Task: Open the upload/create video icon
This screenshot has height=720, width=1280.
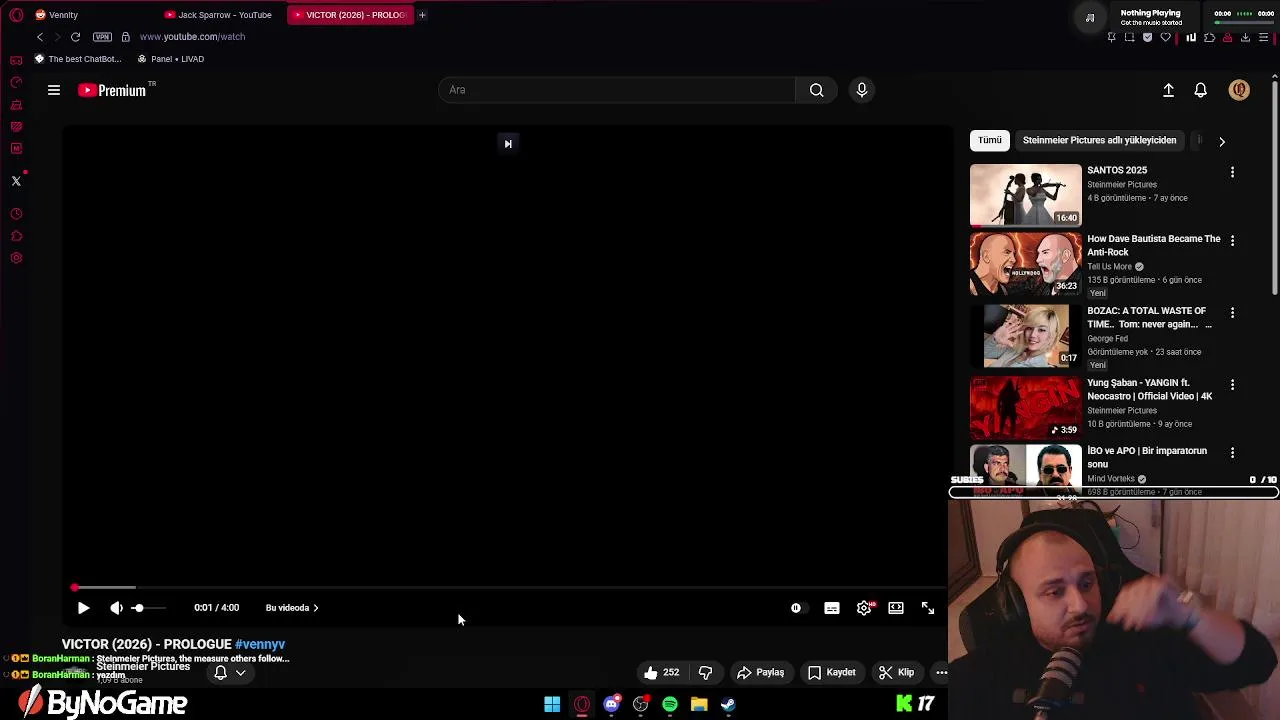Action: (x=1168, y=90)
